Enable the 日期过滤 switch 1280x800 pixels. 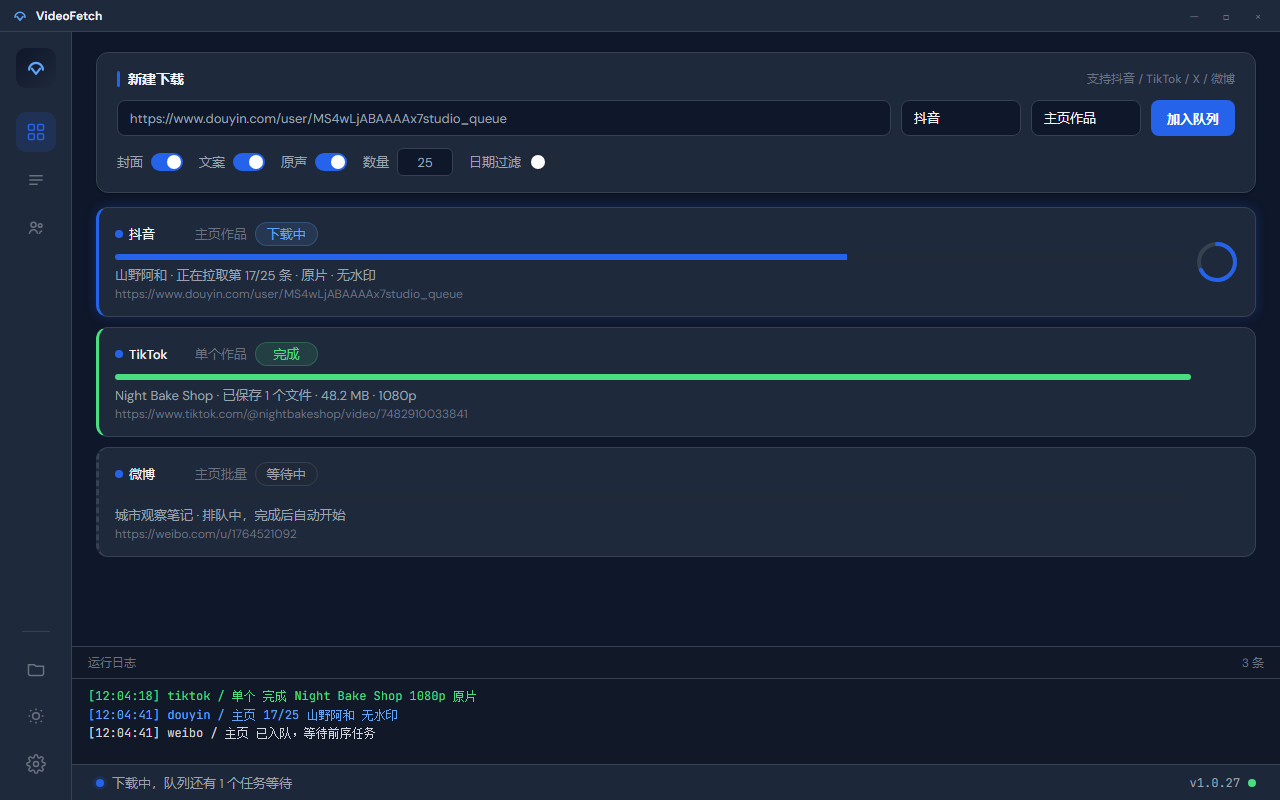point(538,162)
